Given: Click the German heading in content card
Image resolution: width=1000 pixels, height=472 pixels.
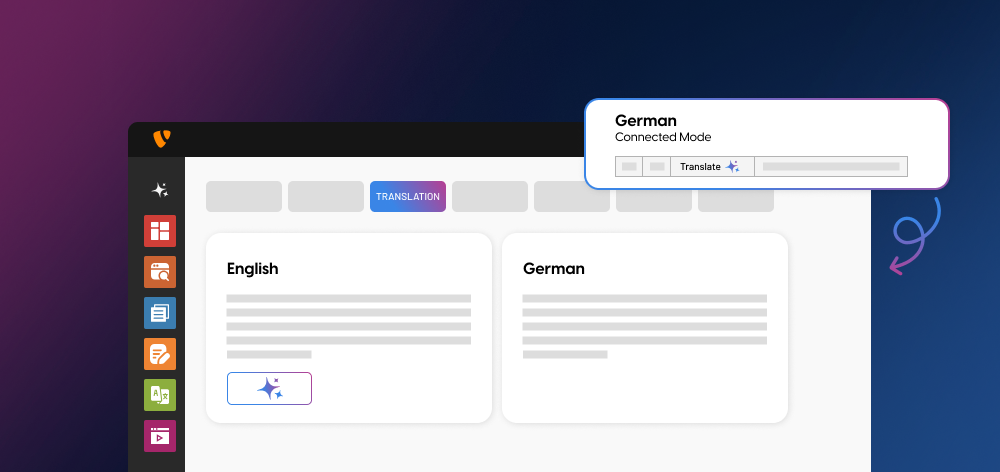Looking at the screenshot, I should pyautogui.click(x=554, y=269).
